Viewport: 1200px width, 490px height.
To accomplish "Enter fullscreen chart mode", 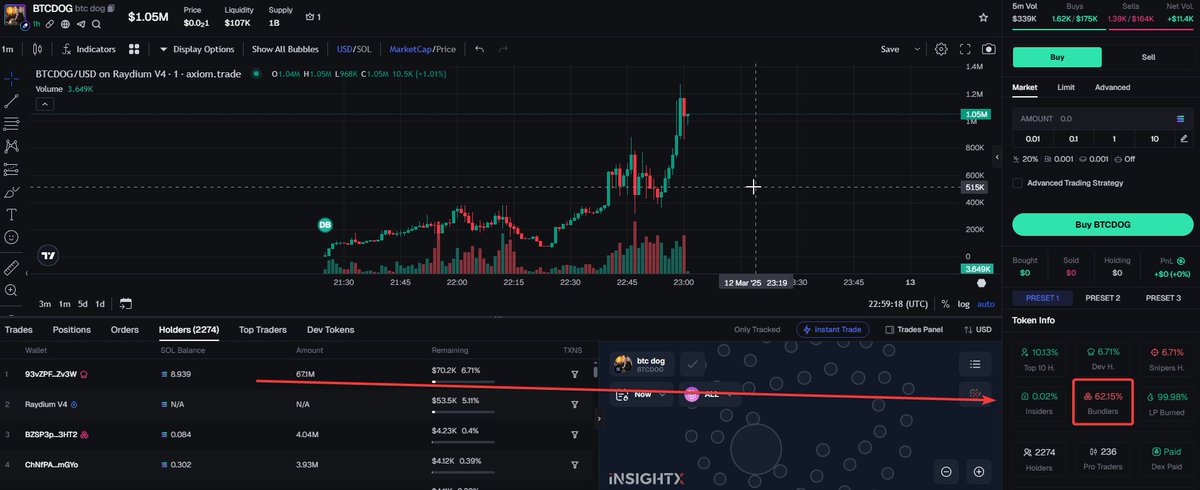I will tap(965, 48).
